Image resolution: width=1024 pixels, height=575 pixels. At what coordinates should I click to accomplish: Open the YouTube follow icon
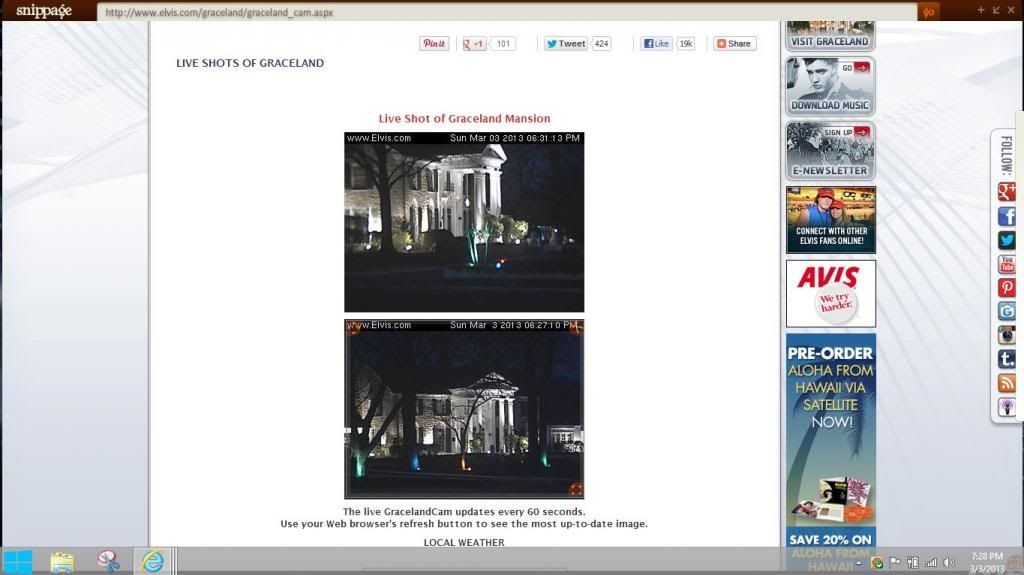1006,264
